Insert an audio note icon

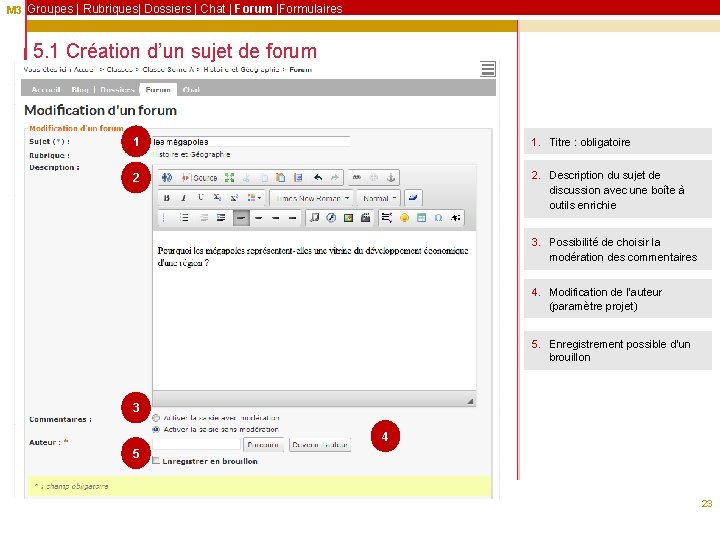(x=314, y=218)
